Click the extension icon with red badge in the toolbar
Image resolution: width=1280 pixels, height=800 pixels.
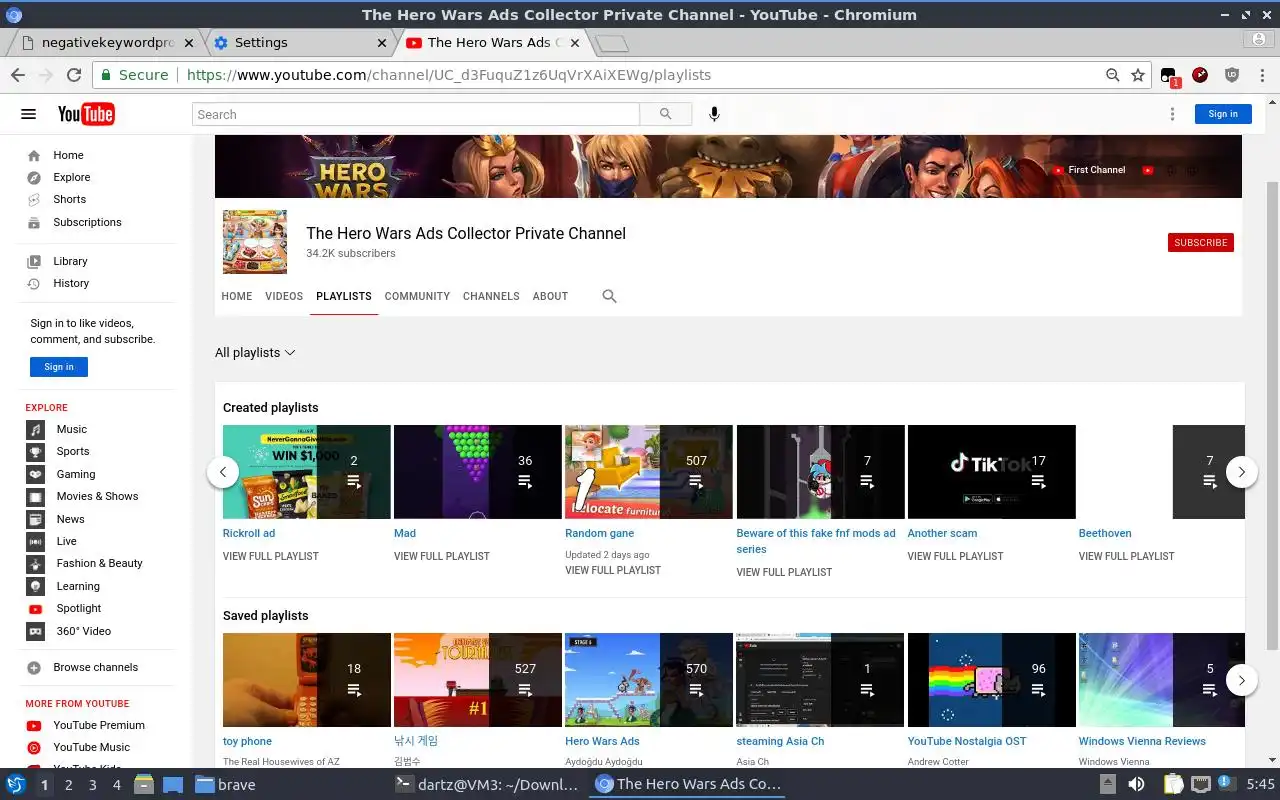point(1169,76)
